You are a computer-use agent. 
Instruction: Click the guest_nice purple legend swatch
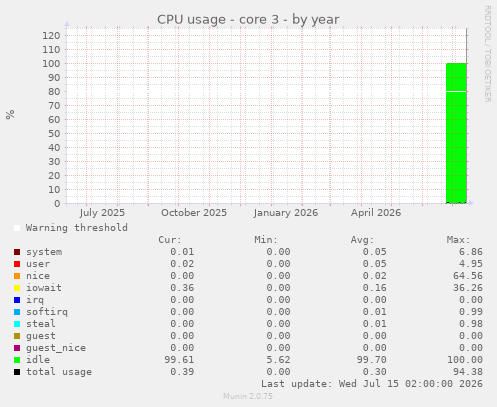point(17,348)
